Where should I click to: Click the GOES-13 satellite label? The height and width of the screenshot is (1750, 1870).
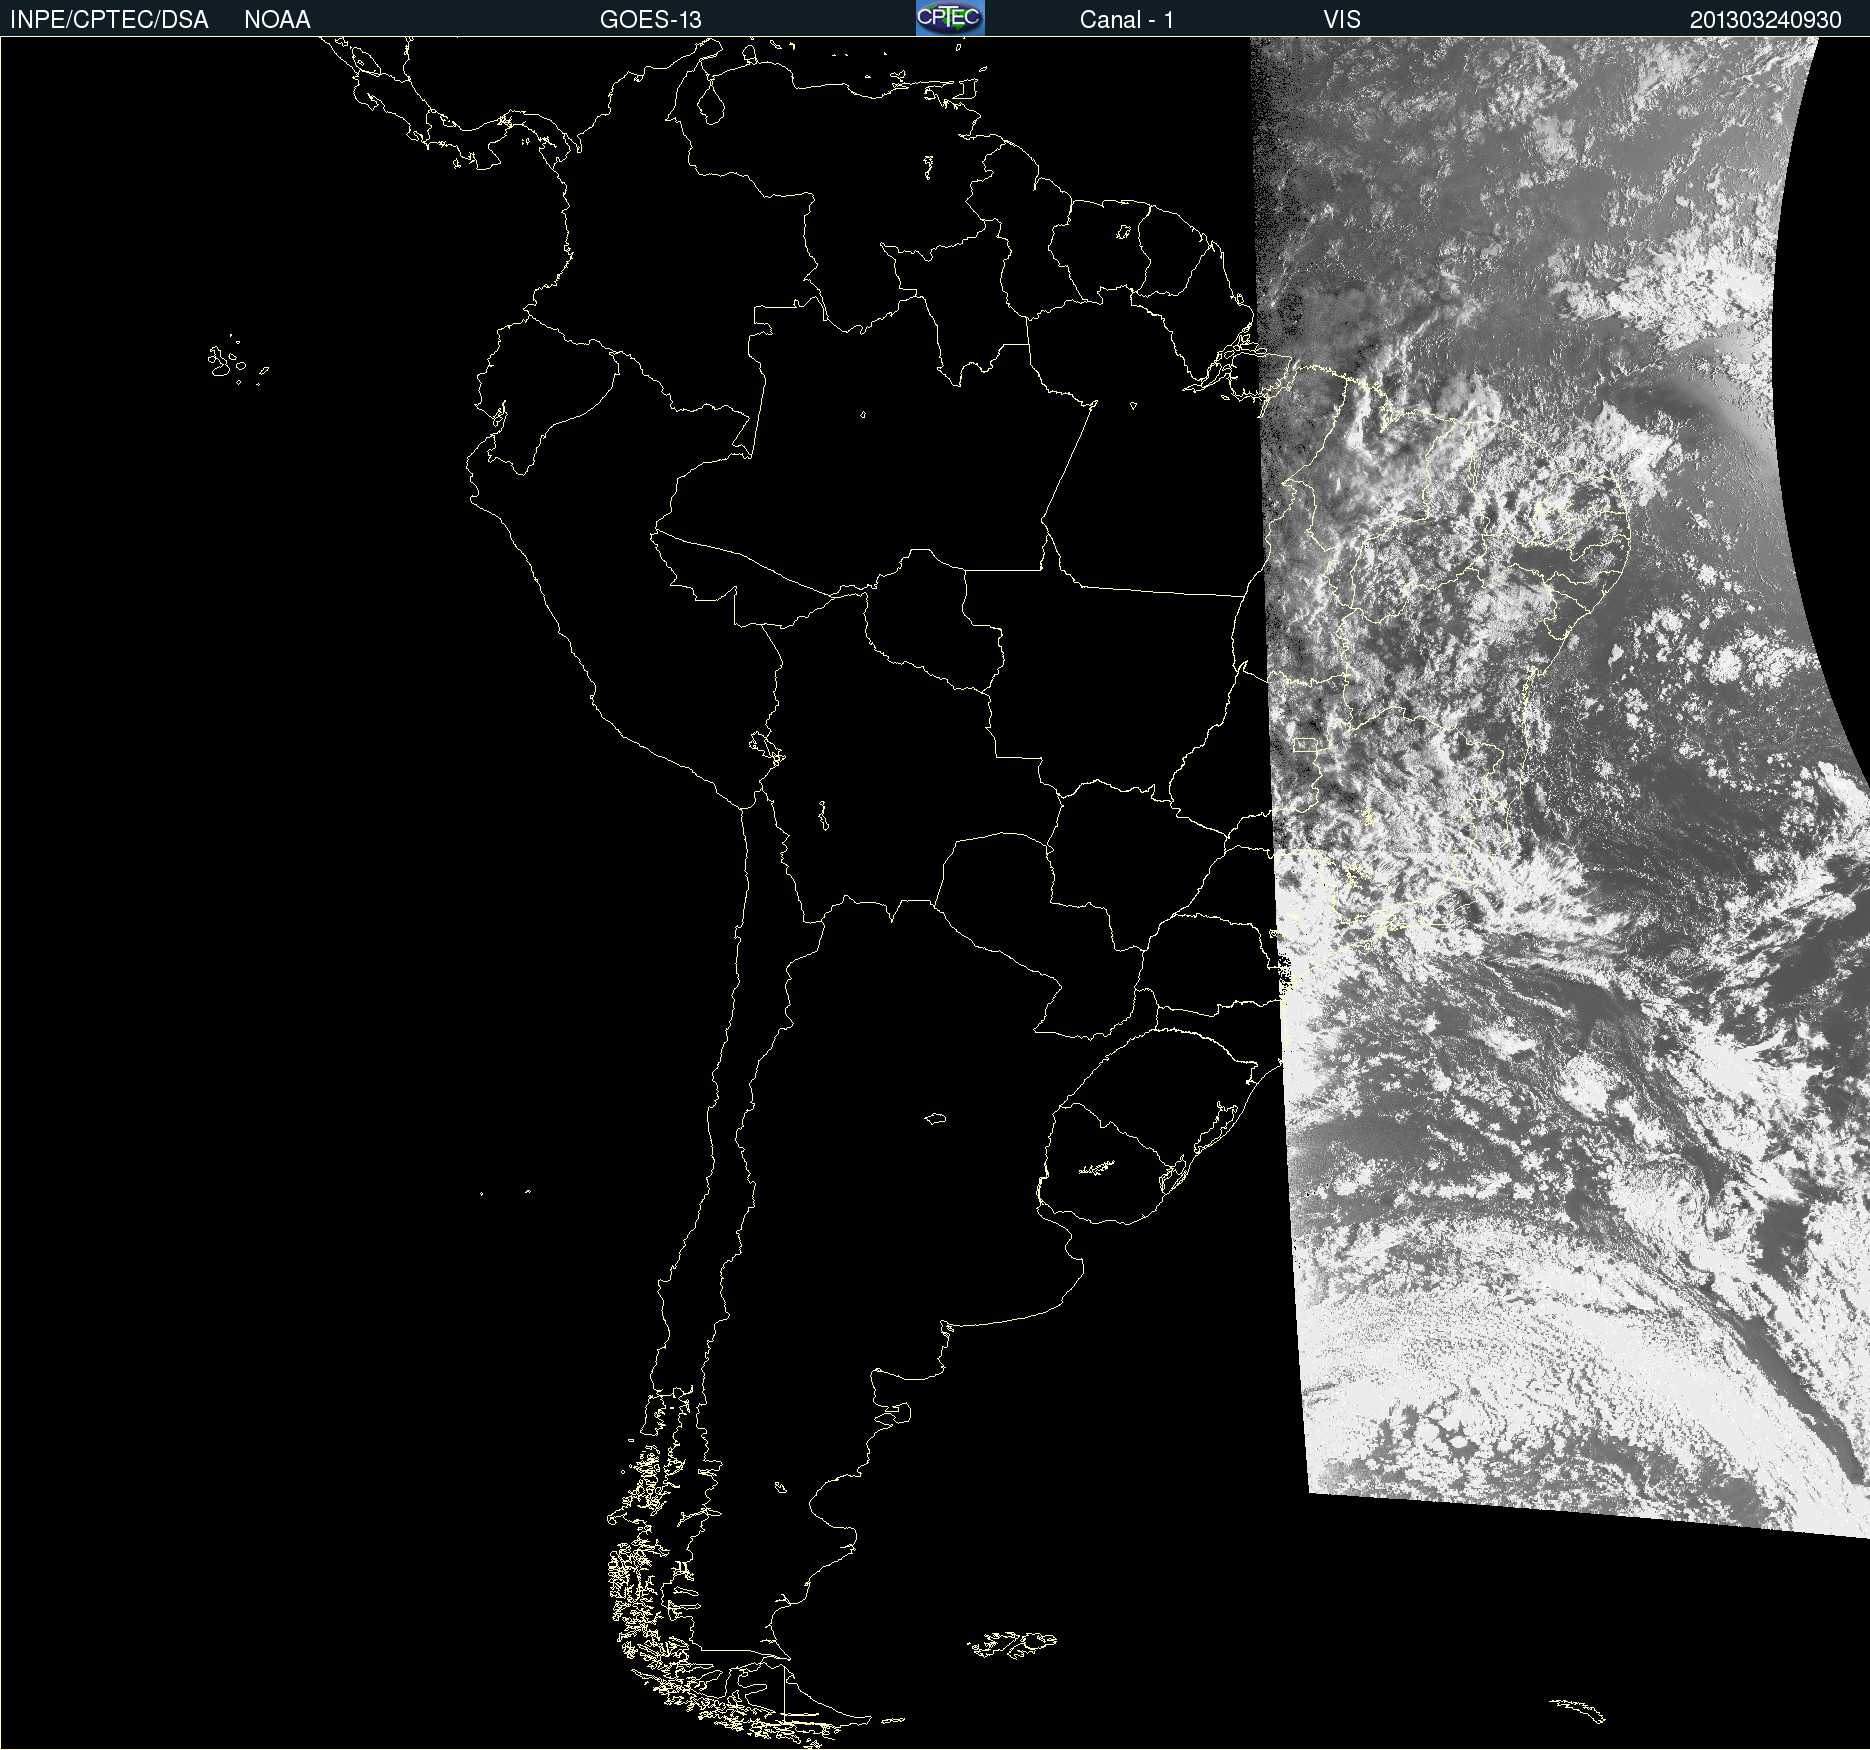pos(651,20)
